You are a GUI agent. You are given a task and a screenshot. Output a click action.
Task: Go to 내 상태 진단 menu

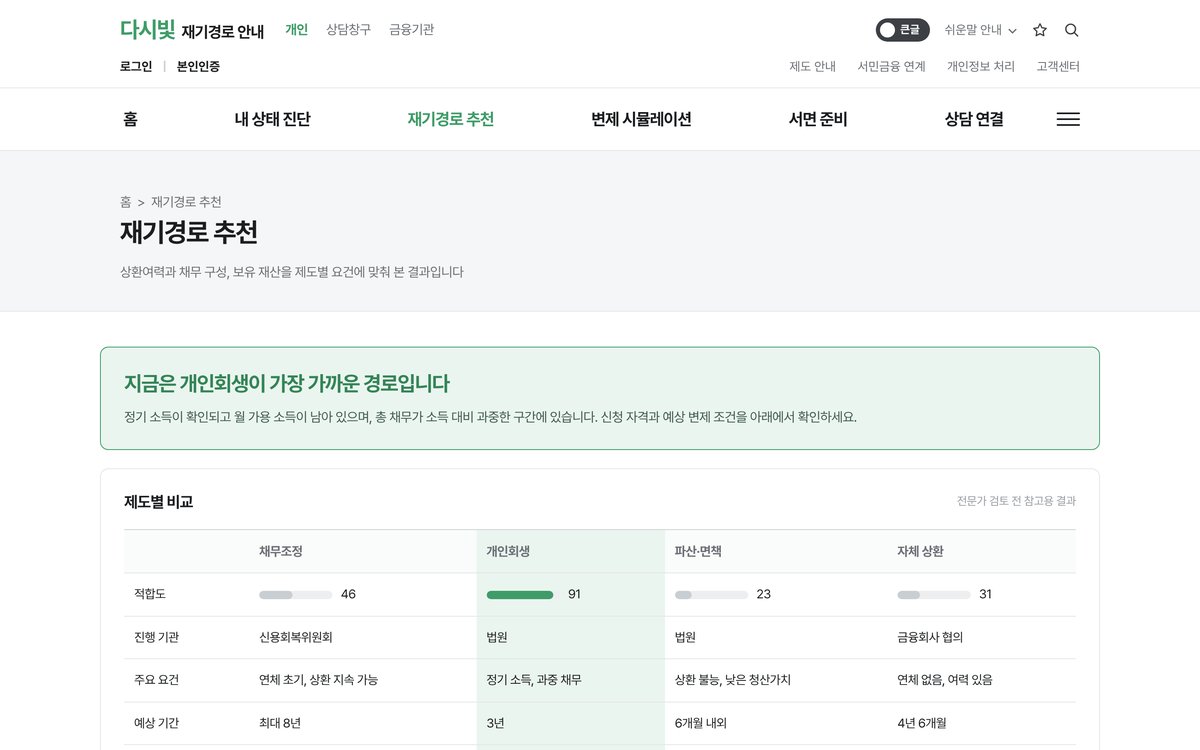coord(272,119)
